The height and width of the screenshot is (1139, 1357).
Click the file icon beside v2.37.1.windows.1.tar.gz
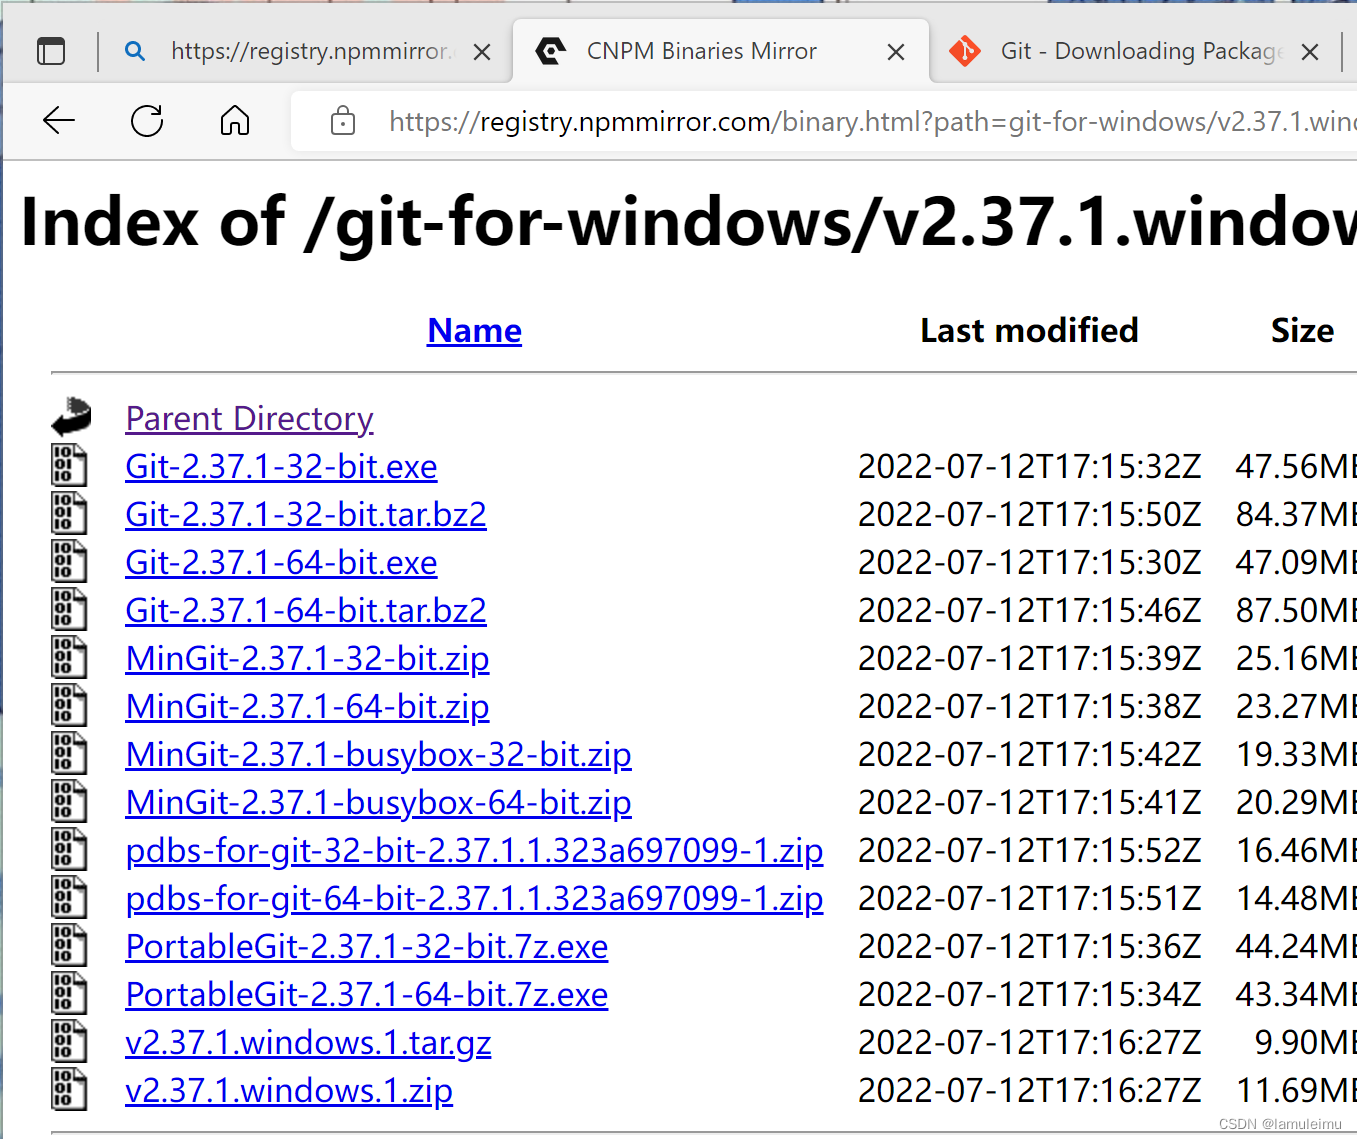point(69,1041)
